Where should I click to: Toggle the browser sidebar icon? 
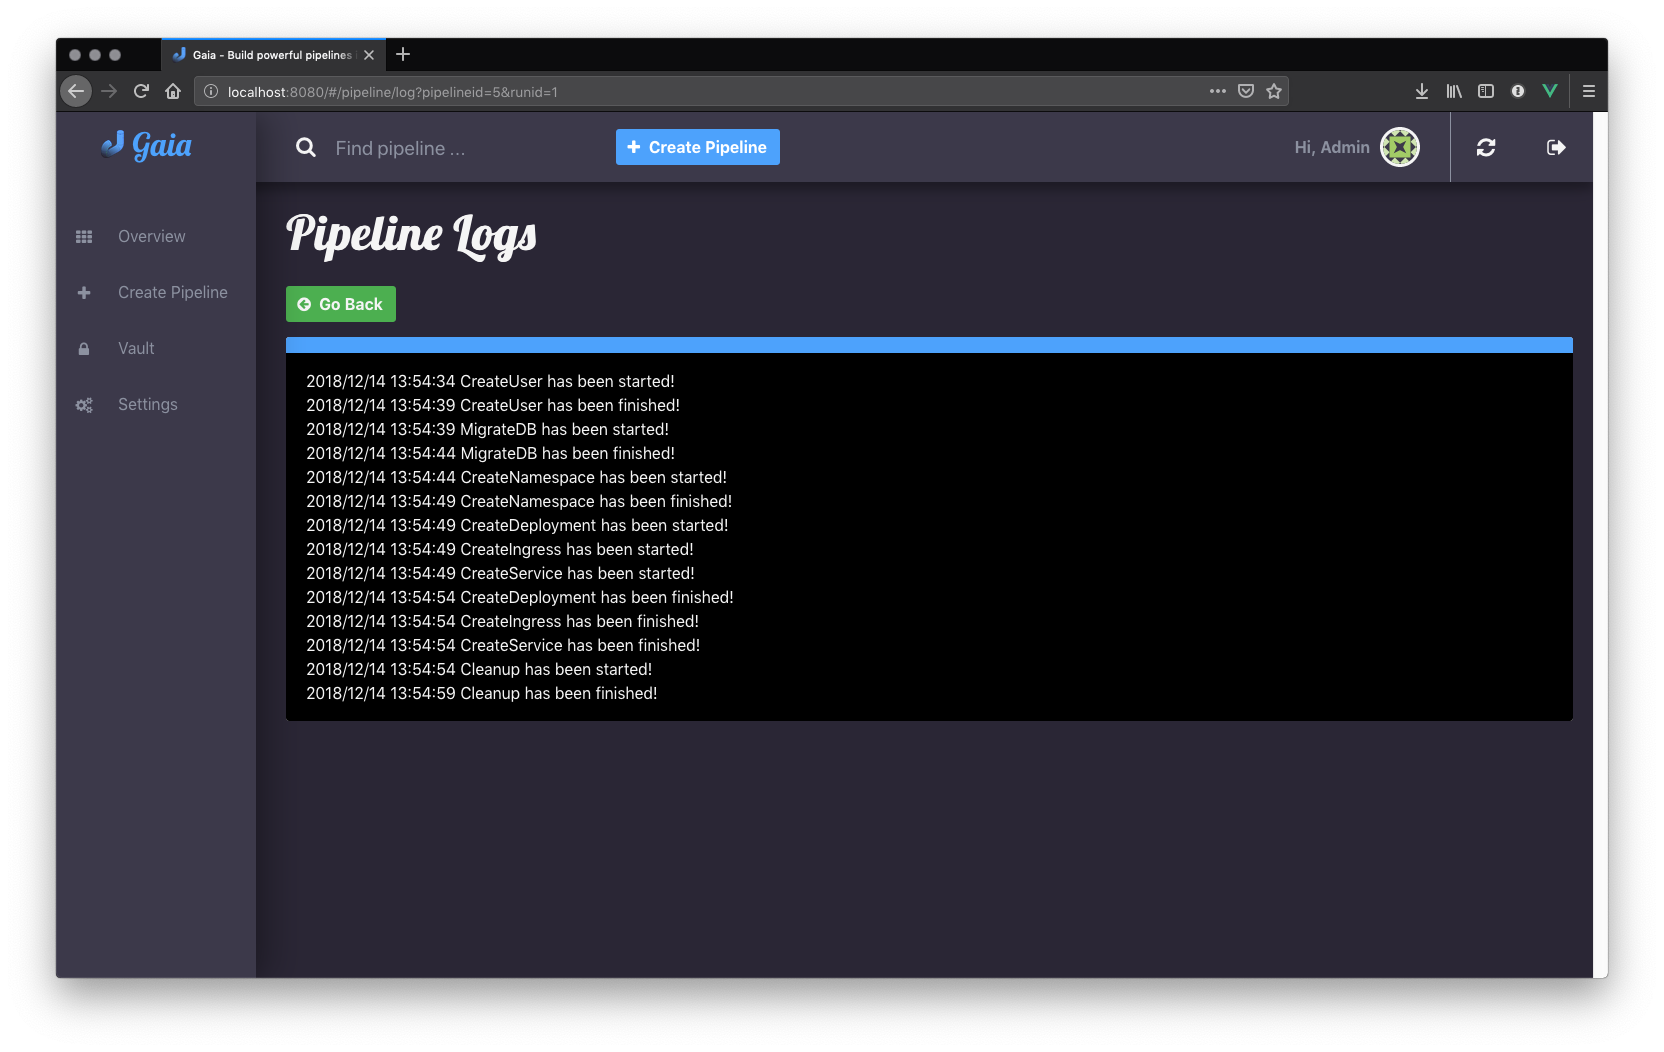pos(1486,91)
